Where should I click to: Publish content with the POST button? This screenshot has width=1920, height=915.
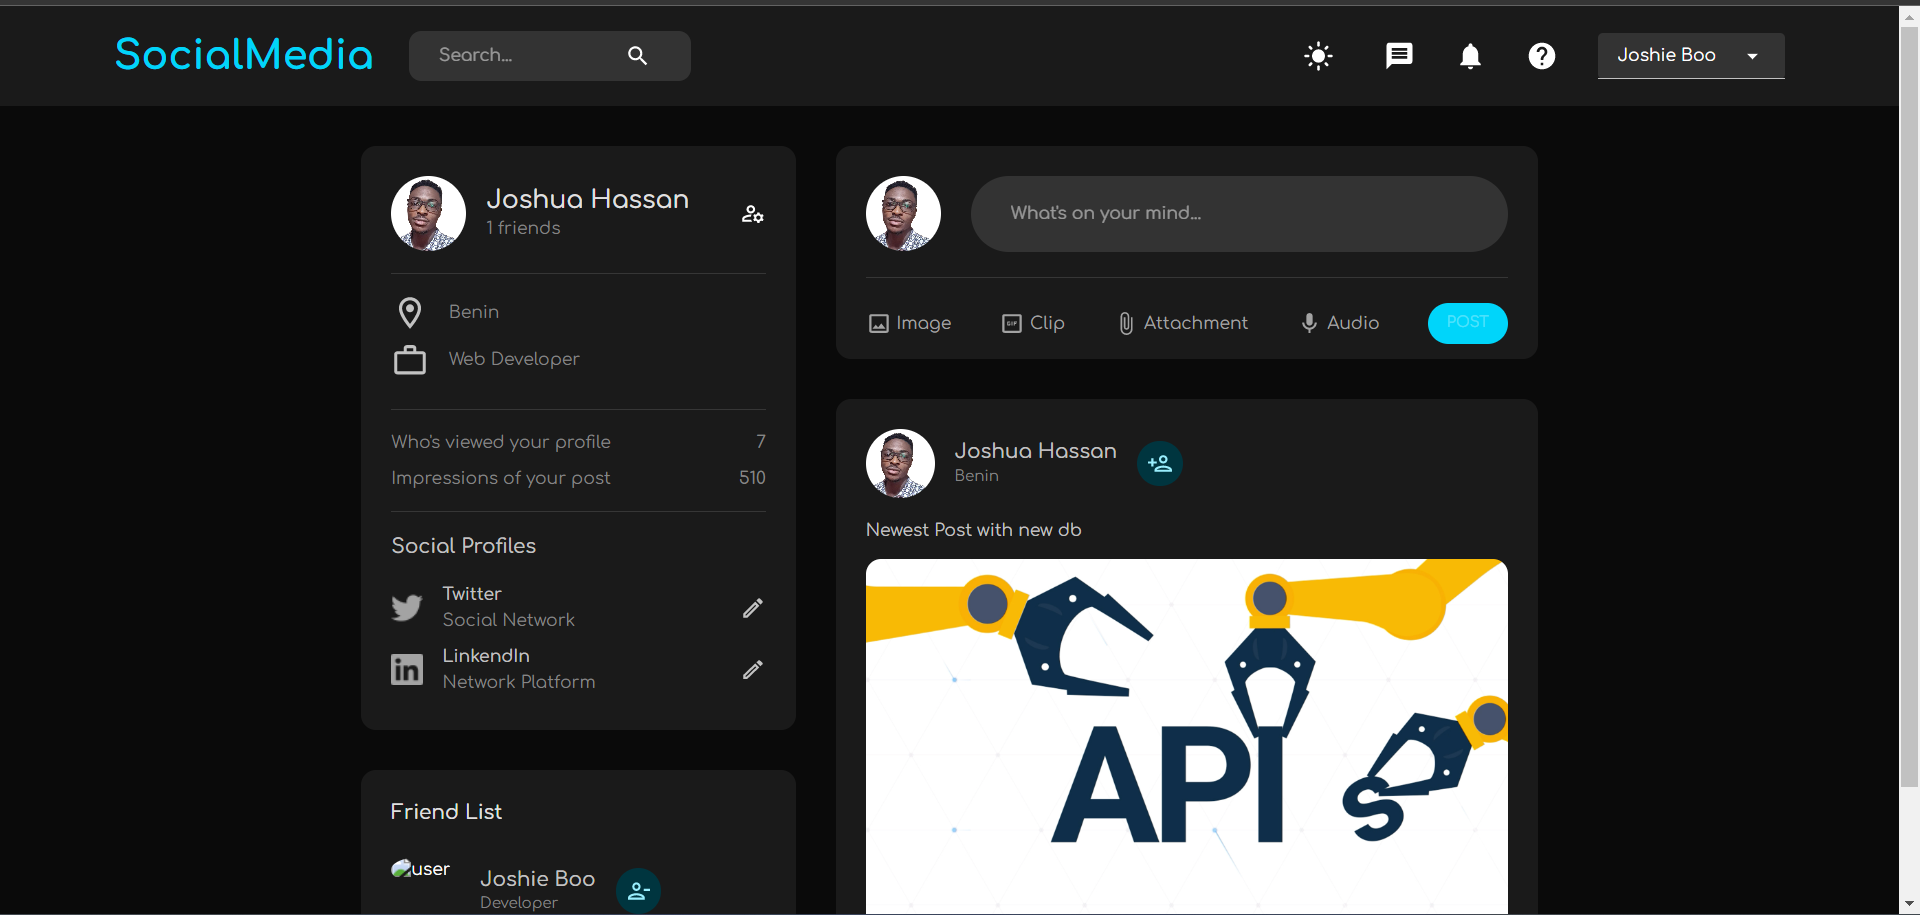1467,323
